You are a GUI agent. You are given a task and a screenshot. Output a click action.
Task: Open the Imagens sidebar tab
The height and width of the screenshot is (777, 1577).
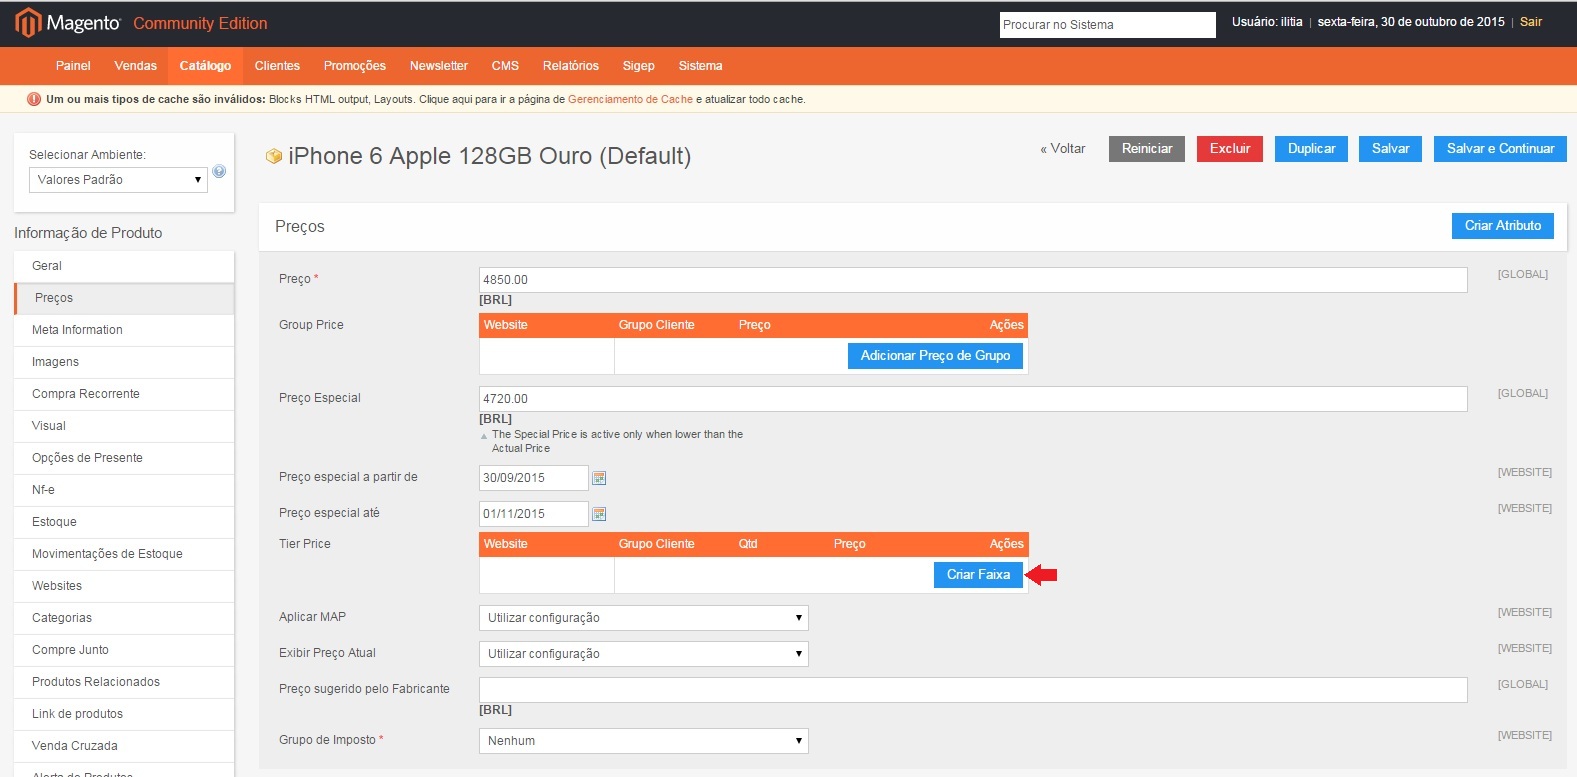click(x=124, y=362)
